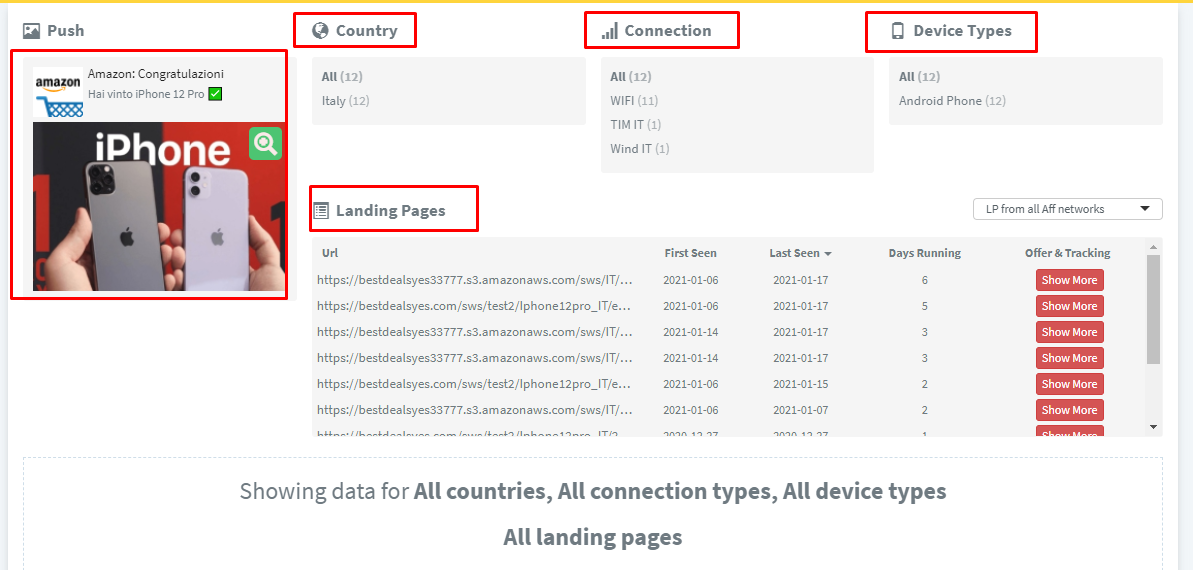The image size is (1193, 570).
Task: Click Show More for first-seen 2021-01-06, last-seen 2021-01-07 row
Action: pos(1069,409)
